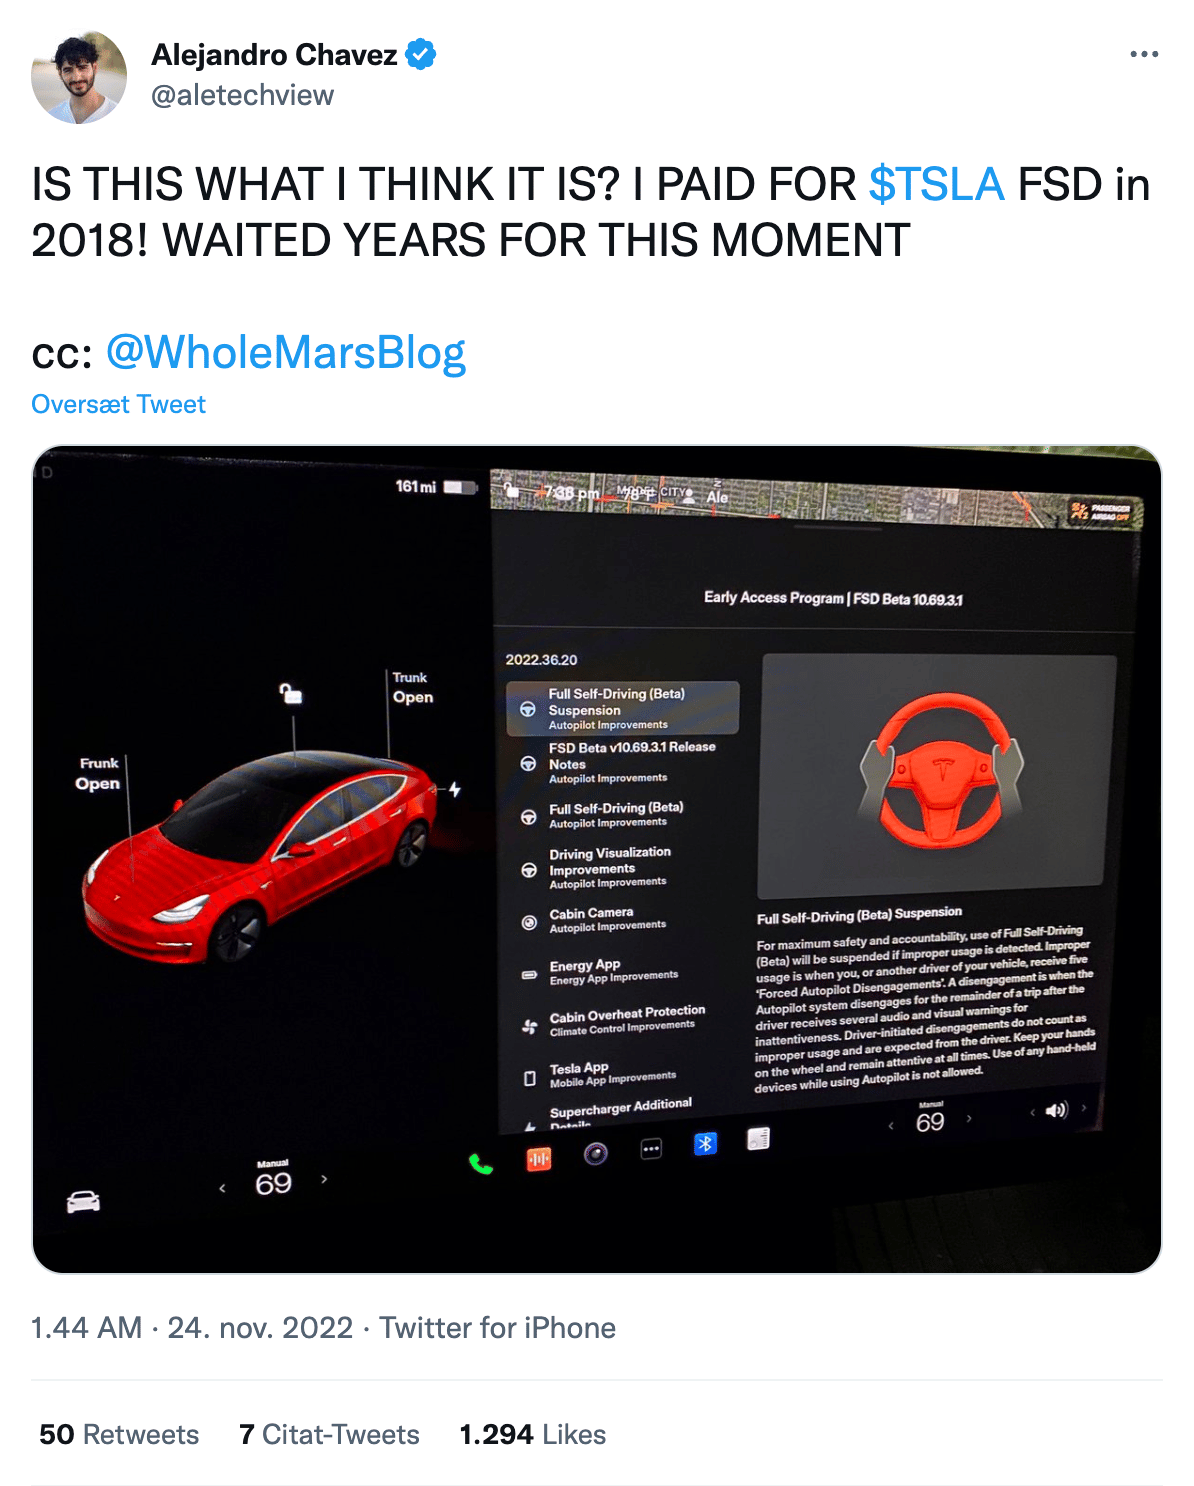Image resolution: width=1194 pixels, height=1486 pixels.
Task: Toggle the Trunk Open control
Action: click(412, 687)
